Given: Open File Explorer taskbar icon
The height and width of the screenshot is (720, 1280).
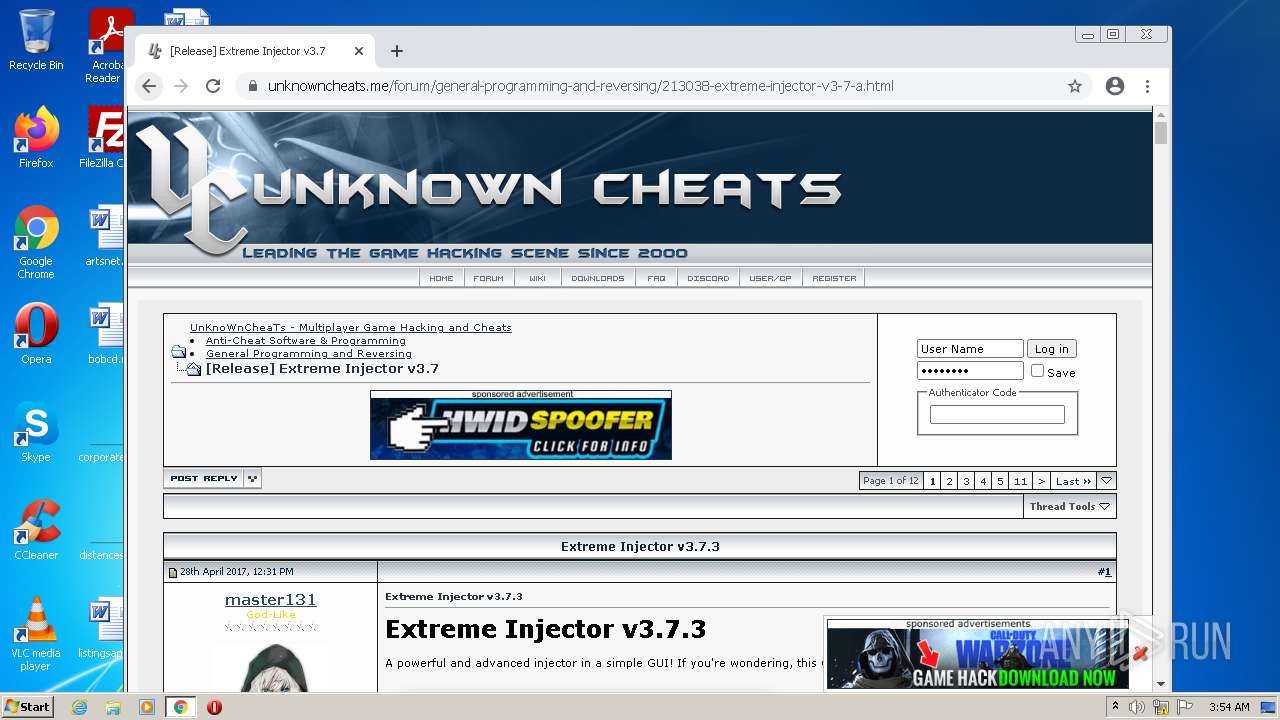Looking at the screenshot, I should click(x=113, y=707).
